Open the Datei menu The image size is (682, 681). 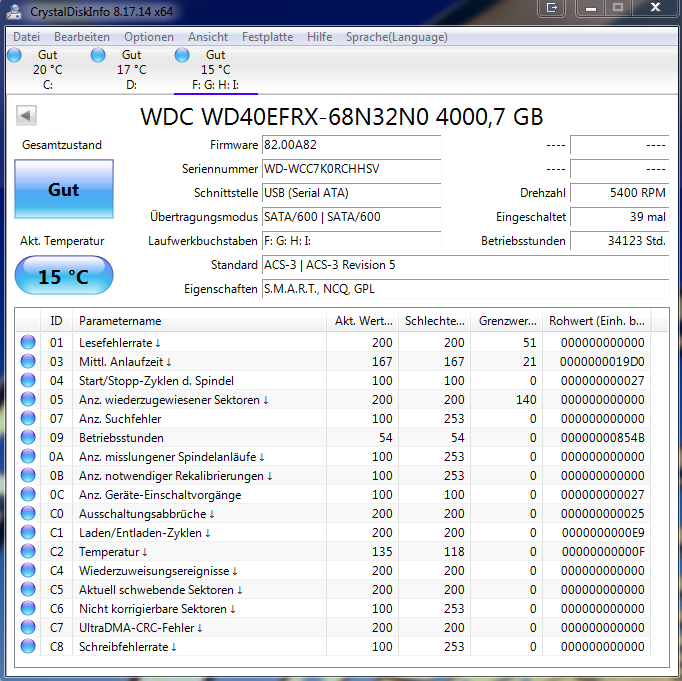tap(27, 37)
